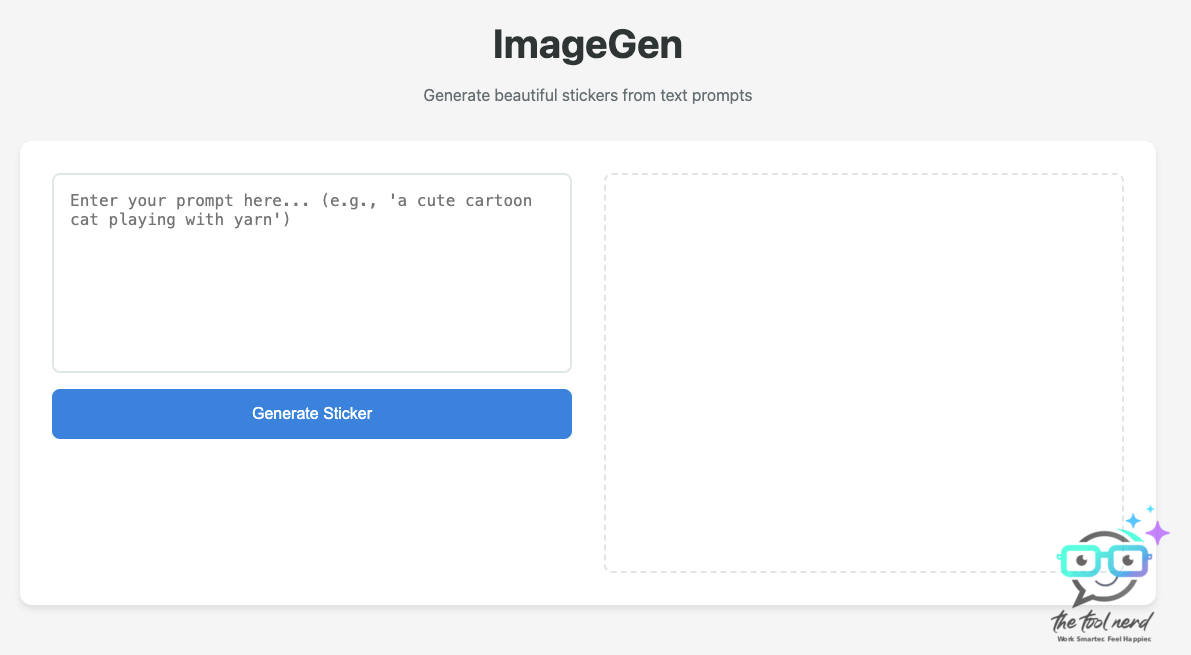This screenshot has height=655, width=1191.
Task: Click the purple sparkle above the logo
Action: click(1158, 533)
